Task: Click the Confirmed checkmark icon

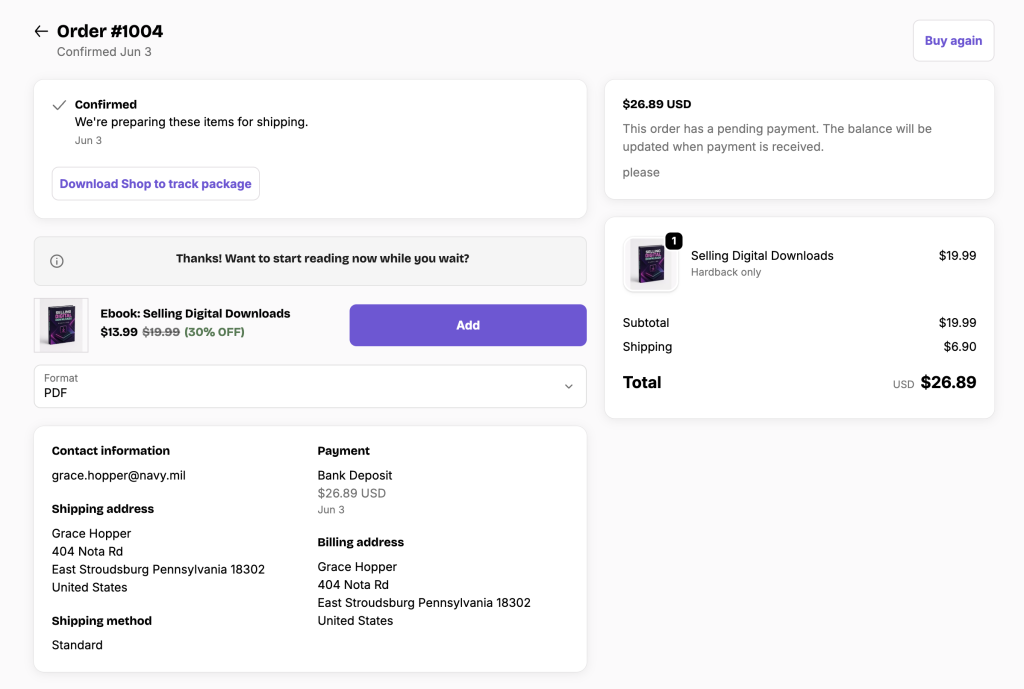Action: (x=59, y=105)
